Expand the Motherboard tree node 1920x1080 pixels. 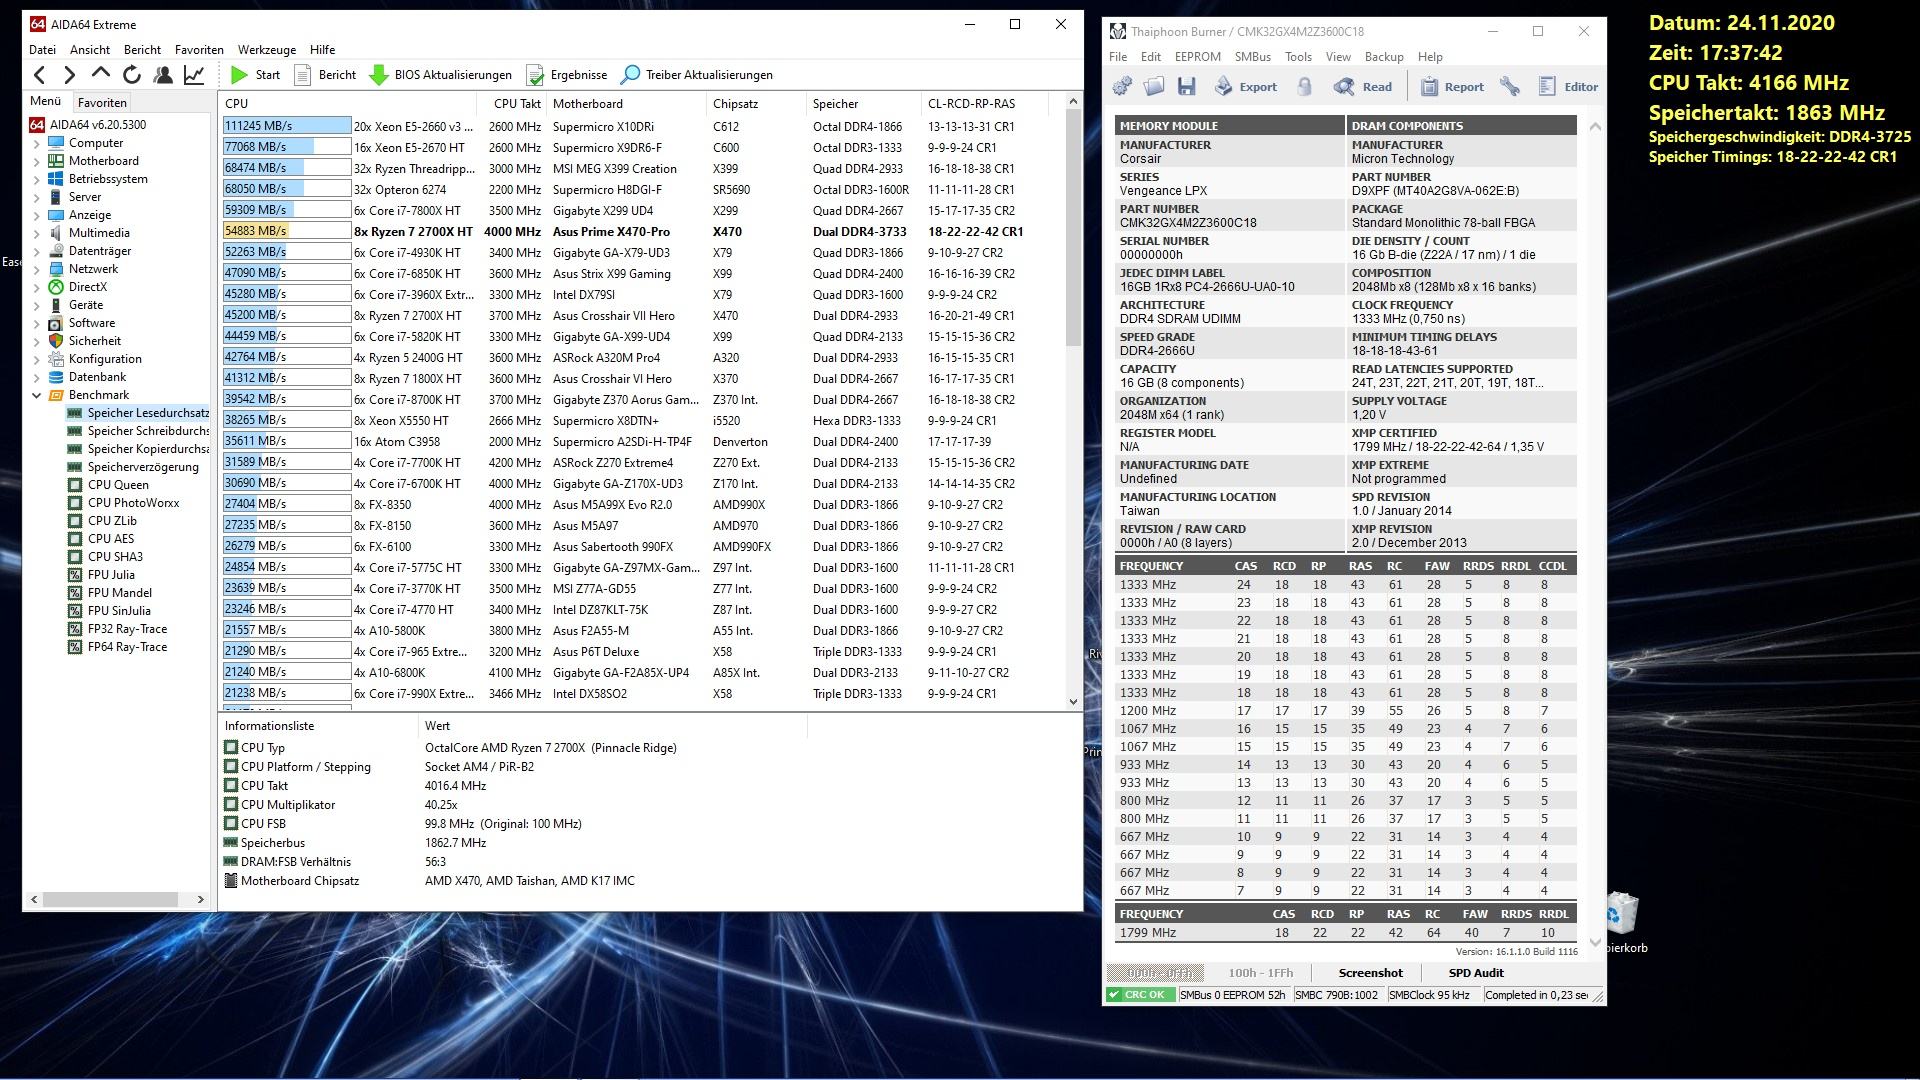click(37, 161)
